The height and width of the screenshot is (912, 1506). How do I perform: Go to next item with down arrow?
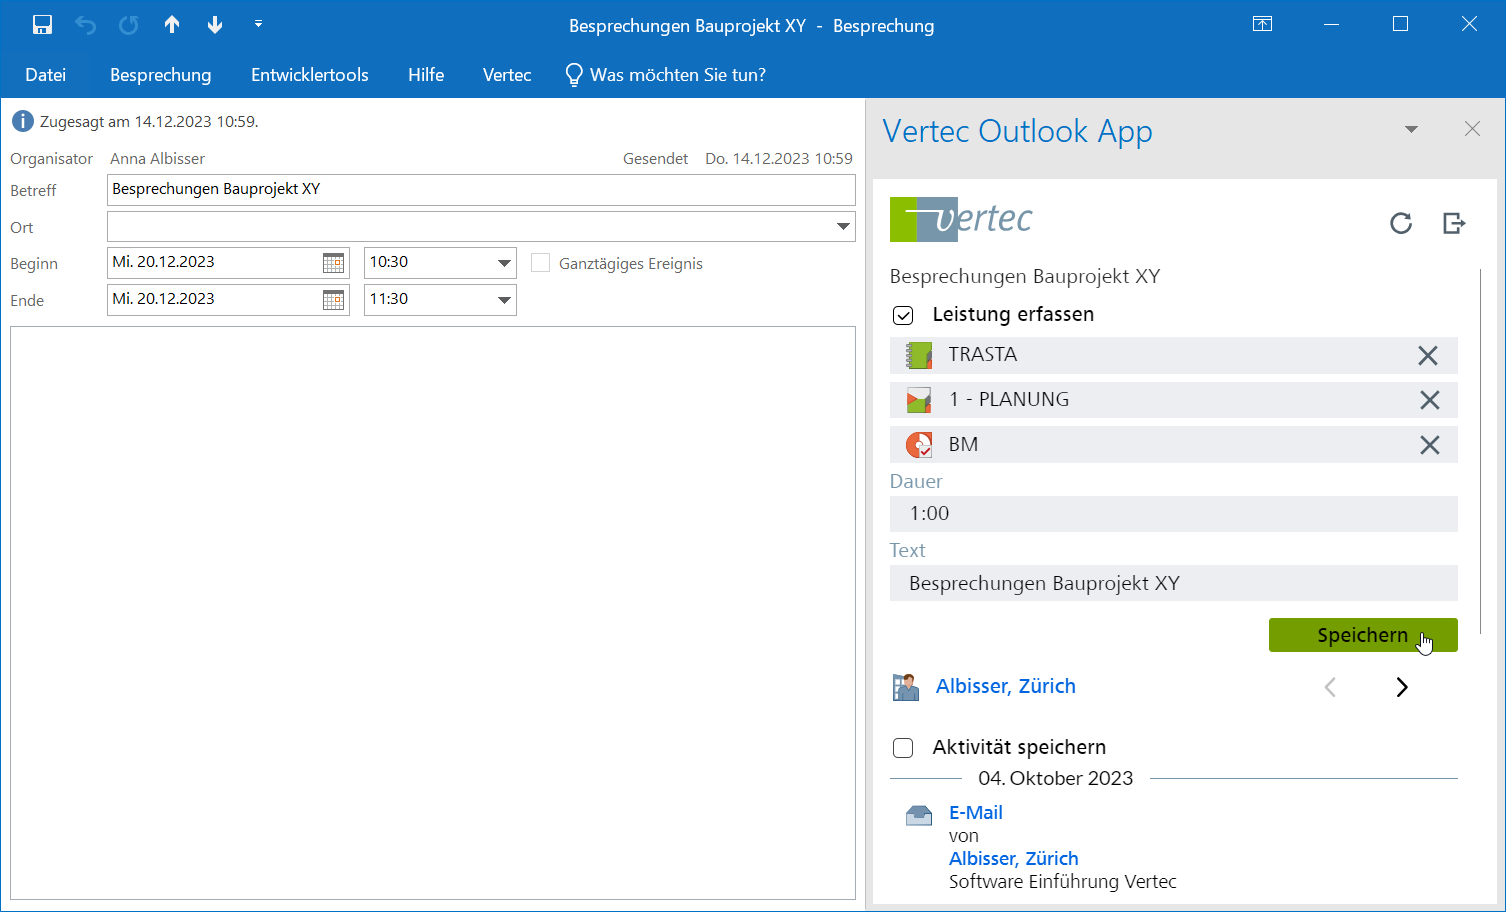(x=215, y=25)
